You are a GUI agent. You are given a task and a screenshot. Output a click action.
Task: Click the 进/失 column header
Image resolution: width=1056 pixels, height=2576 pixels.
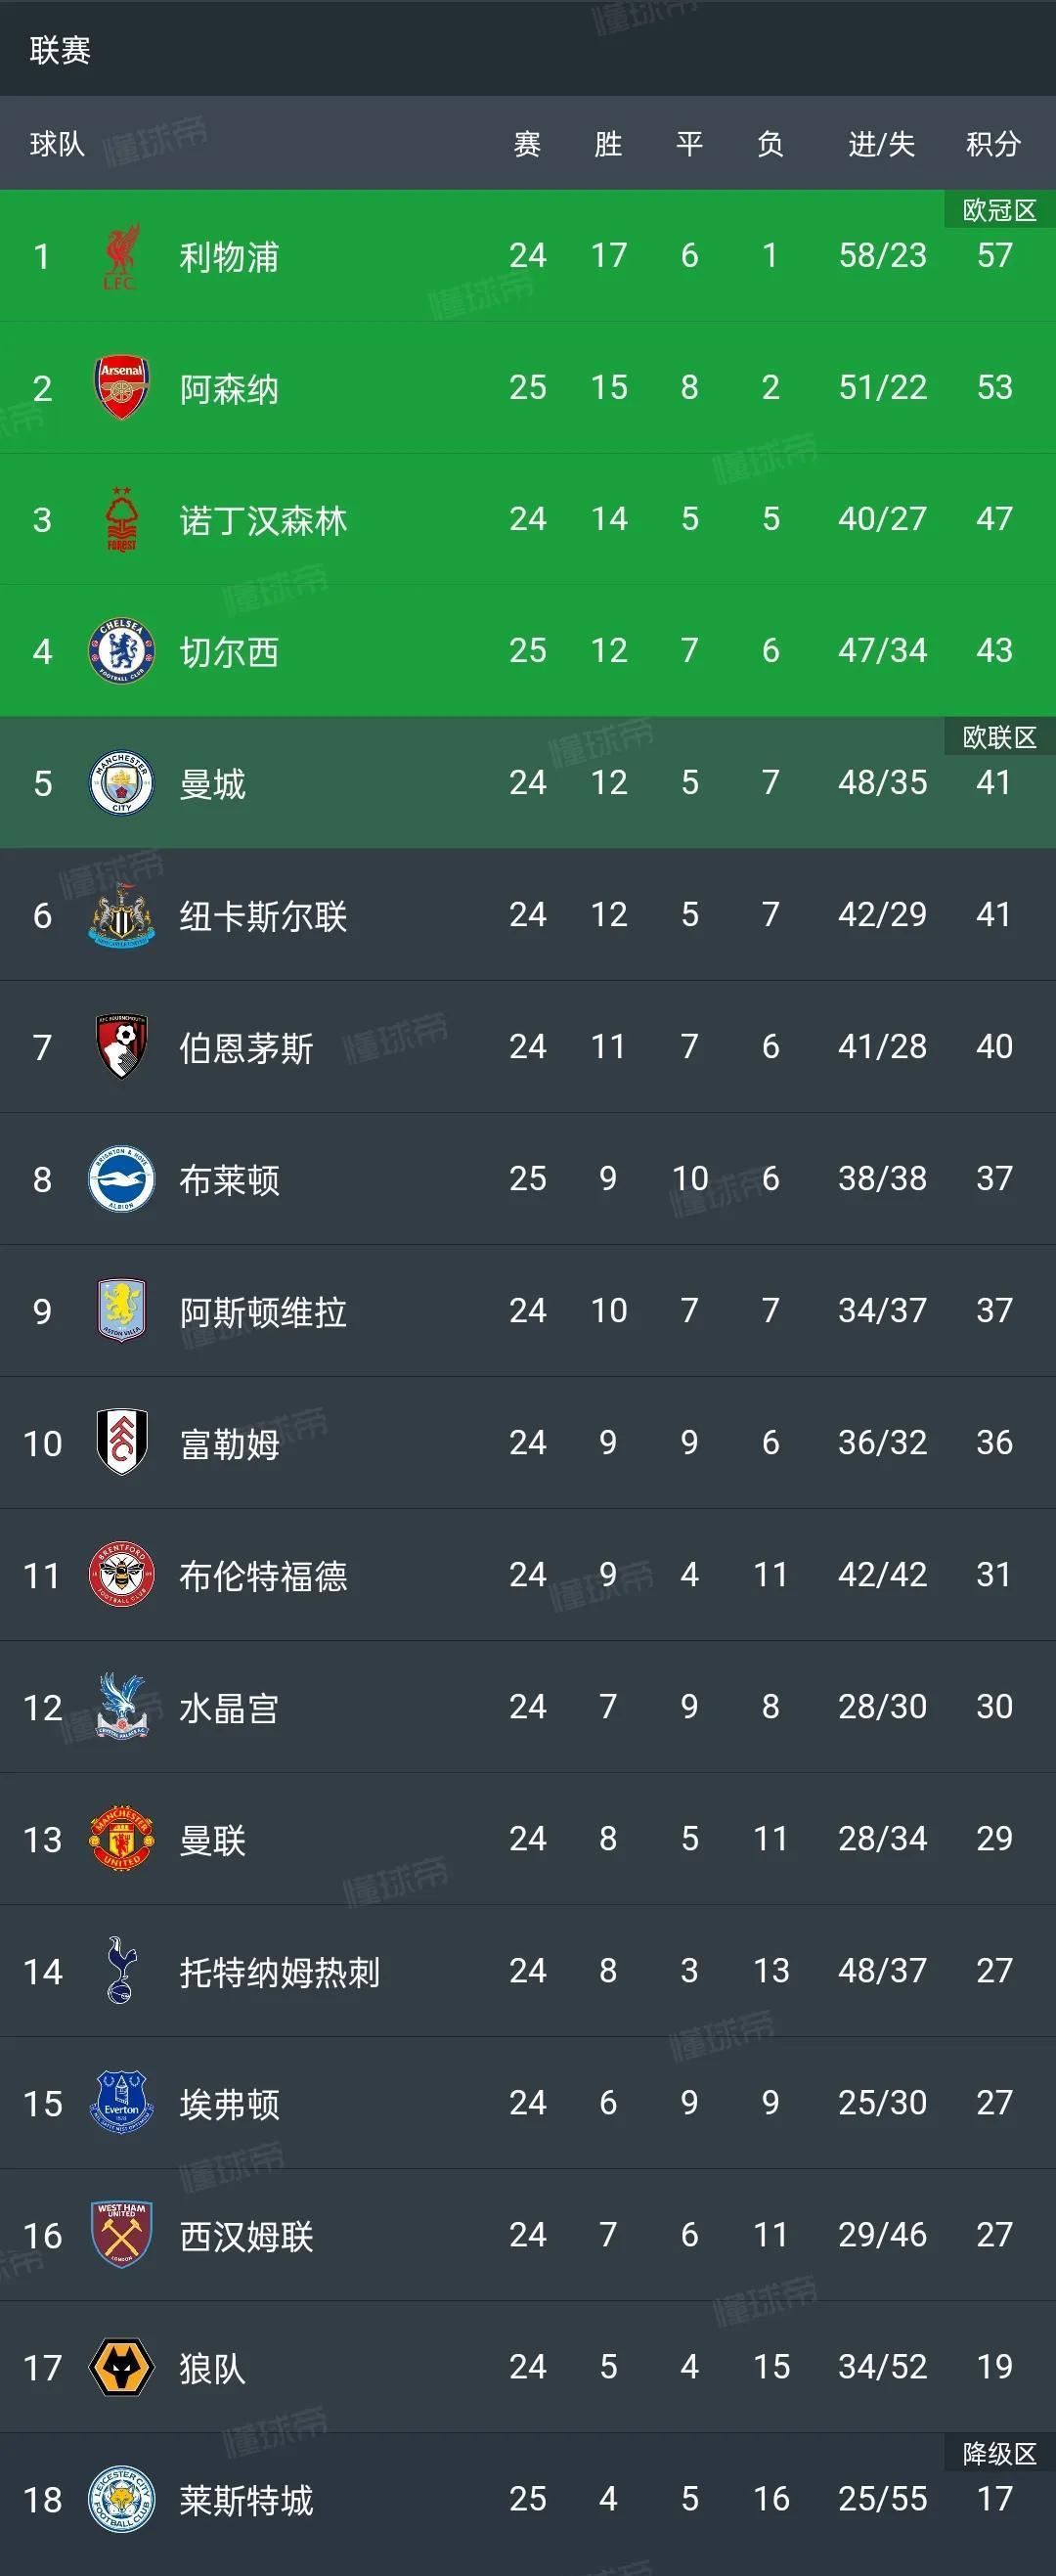pos(881,144)
